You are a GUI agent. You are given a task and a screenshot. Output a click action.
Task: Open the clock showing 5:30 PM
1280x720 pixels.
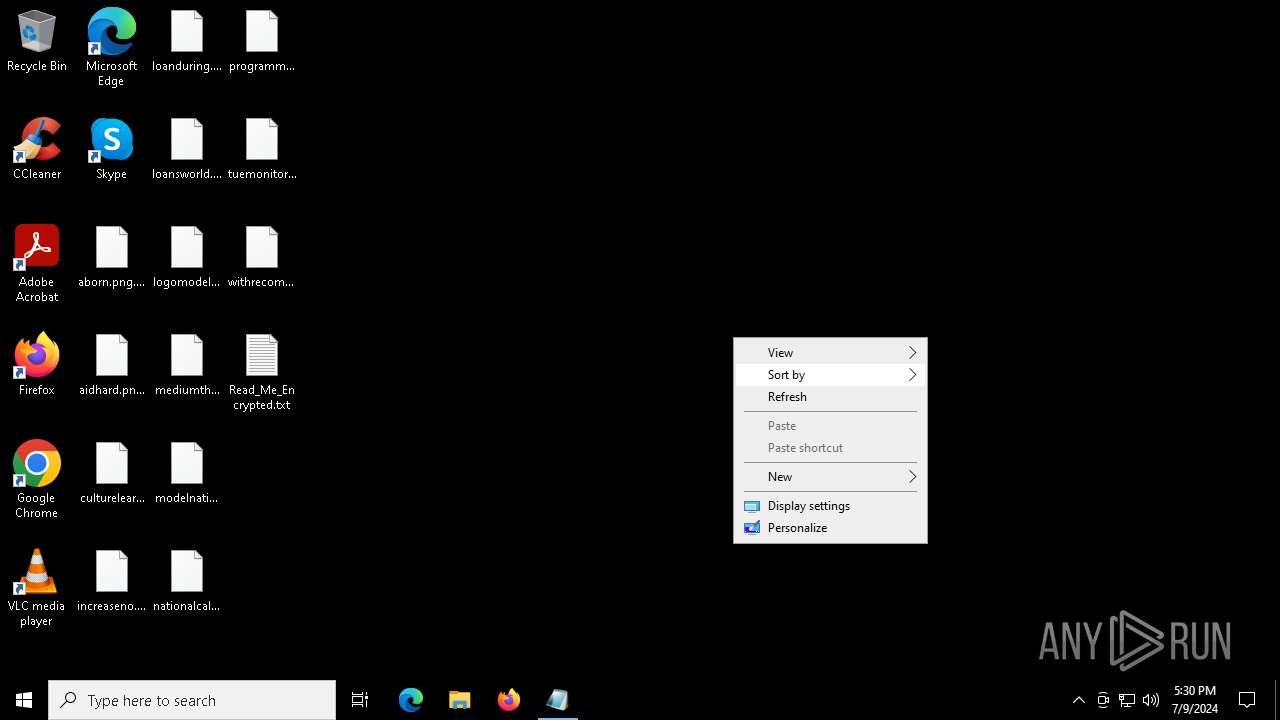[1195, 700]
